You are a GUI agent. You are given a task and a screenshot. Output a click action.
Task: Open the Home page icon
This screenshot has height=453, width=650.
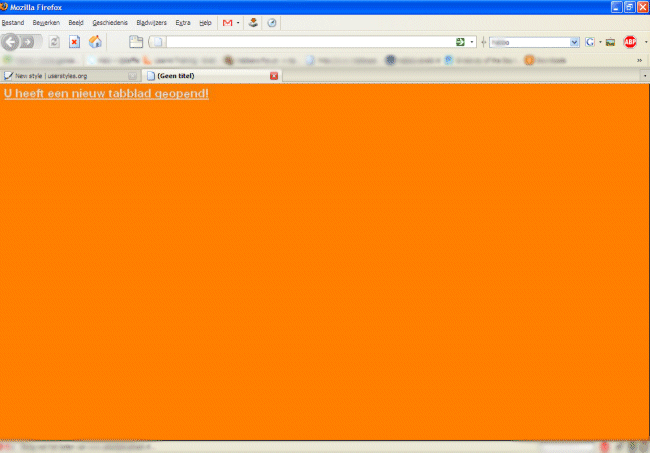tap(95, 42)
